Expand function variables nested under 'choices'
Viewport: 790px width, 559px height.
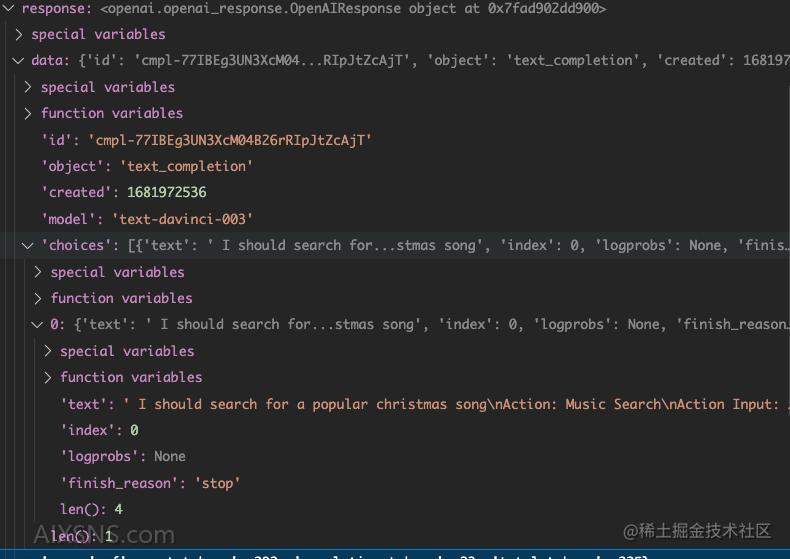[x=38, y=299]
